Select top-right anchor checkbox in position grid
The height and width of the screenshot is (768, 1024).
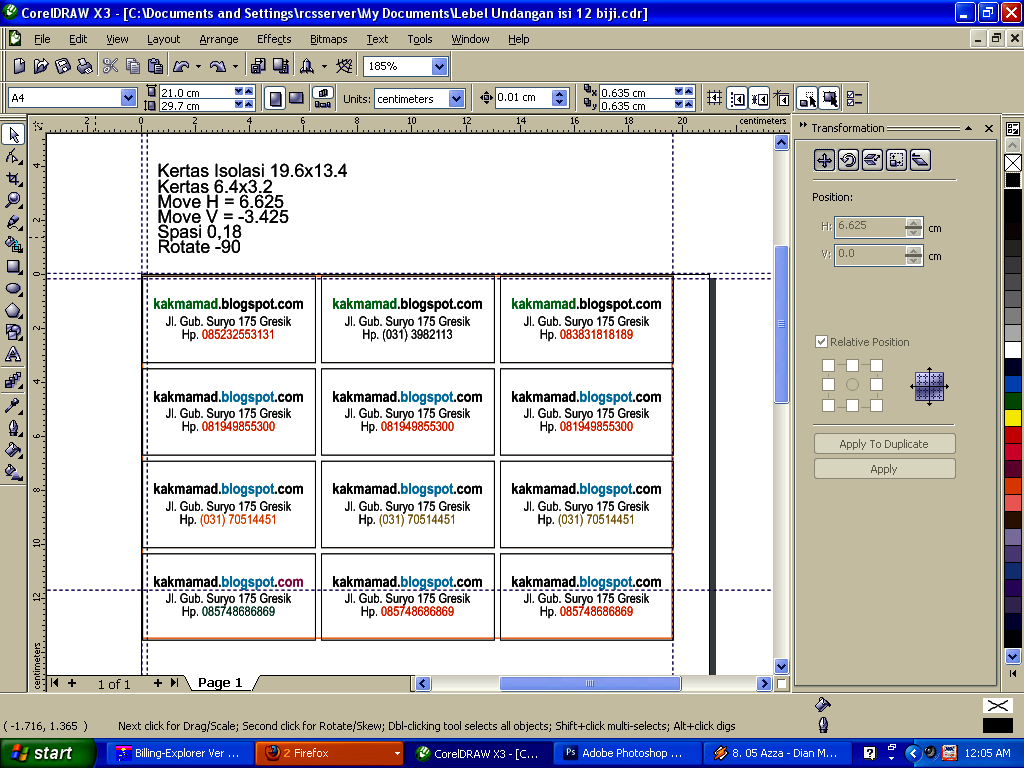click(x=876, y=365)
